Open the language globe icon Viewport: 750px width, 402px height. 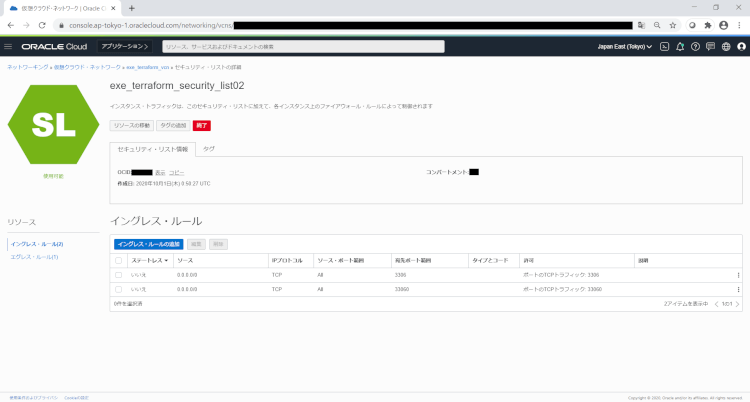tap(726, 46)
